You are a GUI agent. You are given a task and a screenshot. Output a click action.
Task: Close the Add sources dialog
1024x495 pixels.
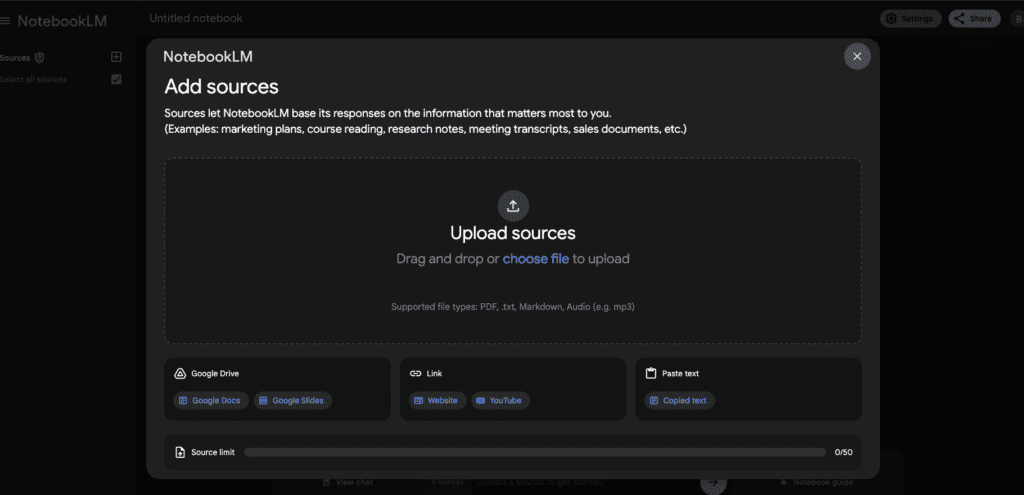coord(857,57)
